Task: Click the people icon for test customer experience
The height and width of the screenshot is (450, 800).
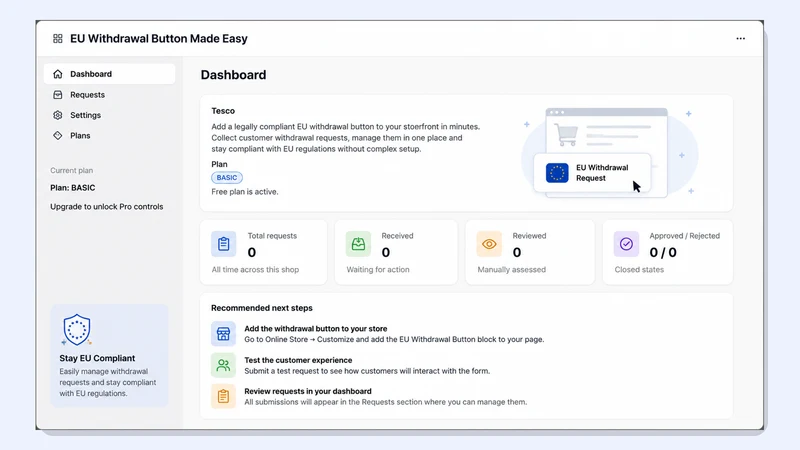Action: [223, 365]
